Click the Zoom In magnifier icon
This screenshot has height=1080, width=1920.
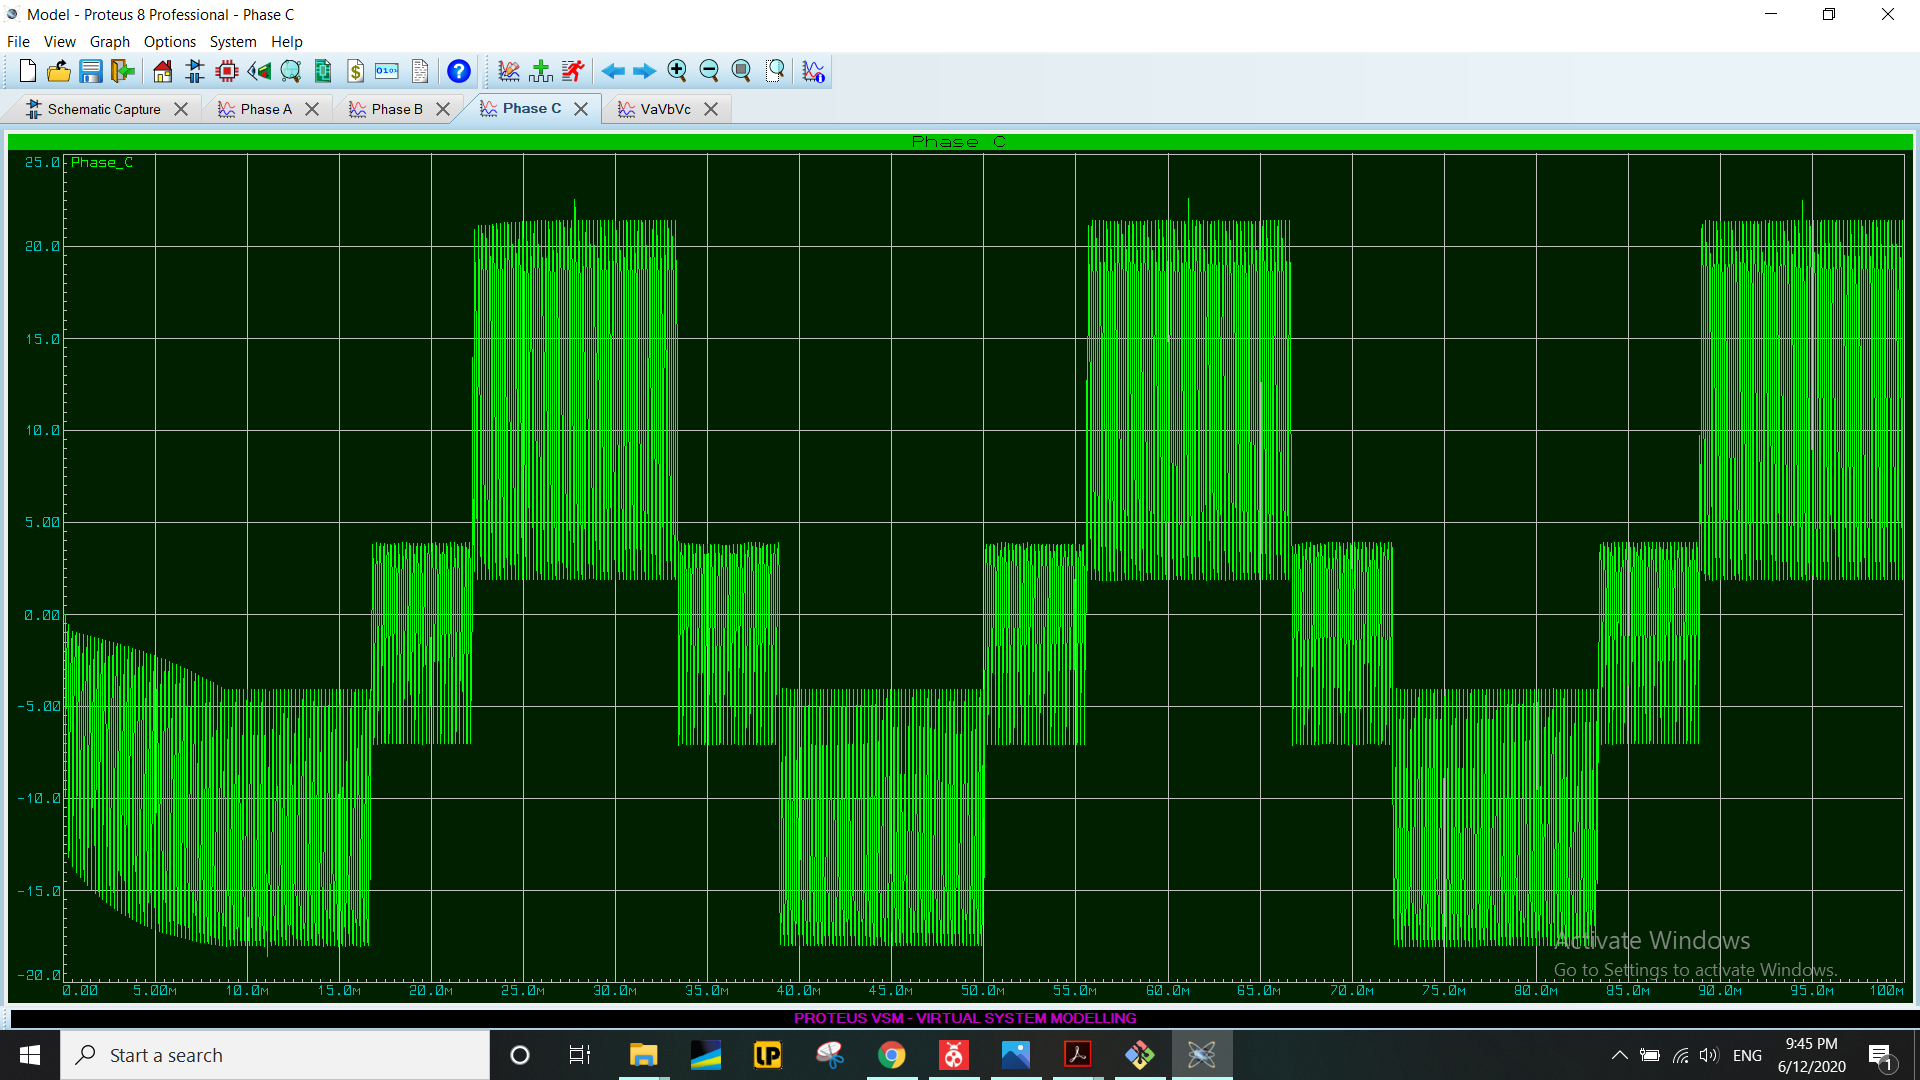pyautogui.click(x=677, y=71)
